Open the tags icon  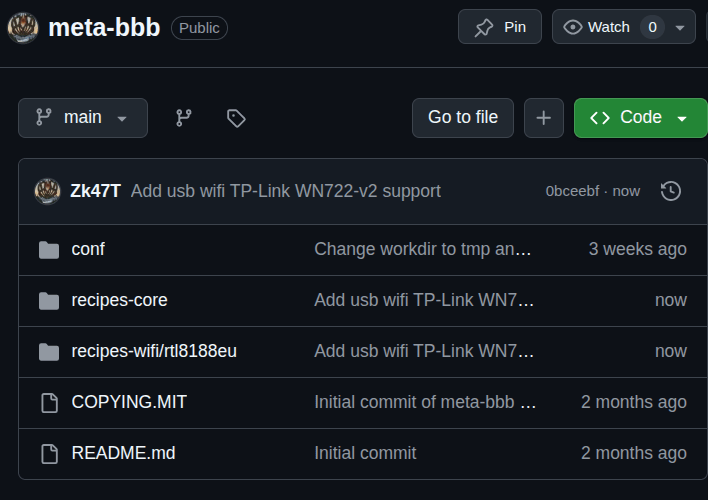[x=236, y=118]
